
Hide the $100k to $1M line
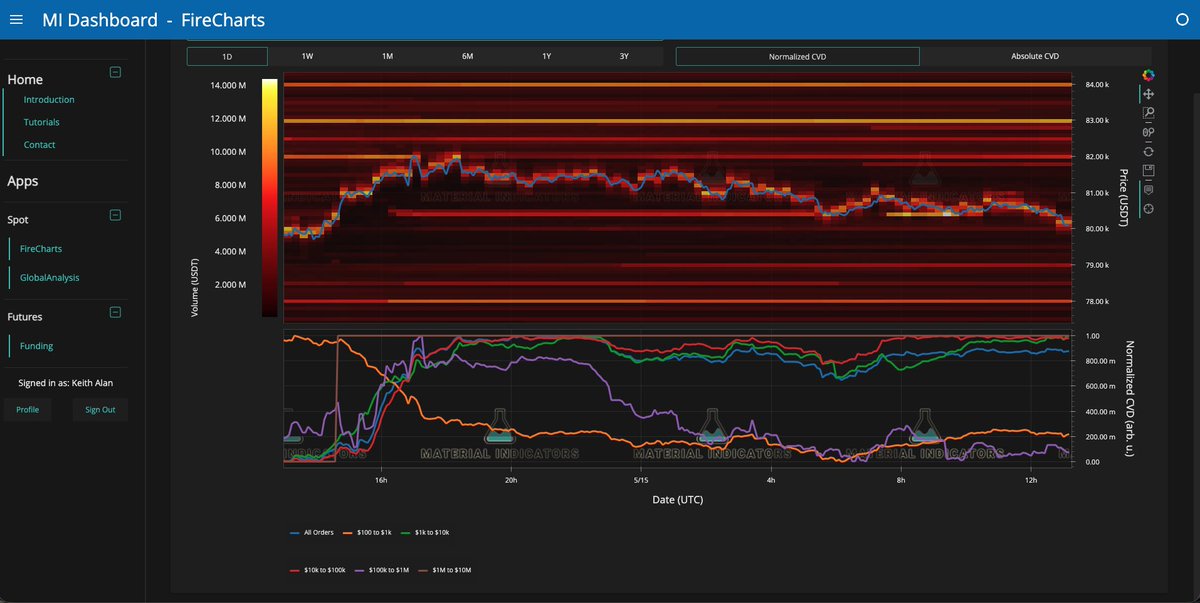384,569
